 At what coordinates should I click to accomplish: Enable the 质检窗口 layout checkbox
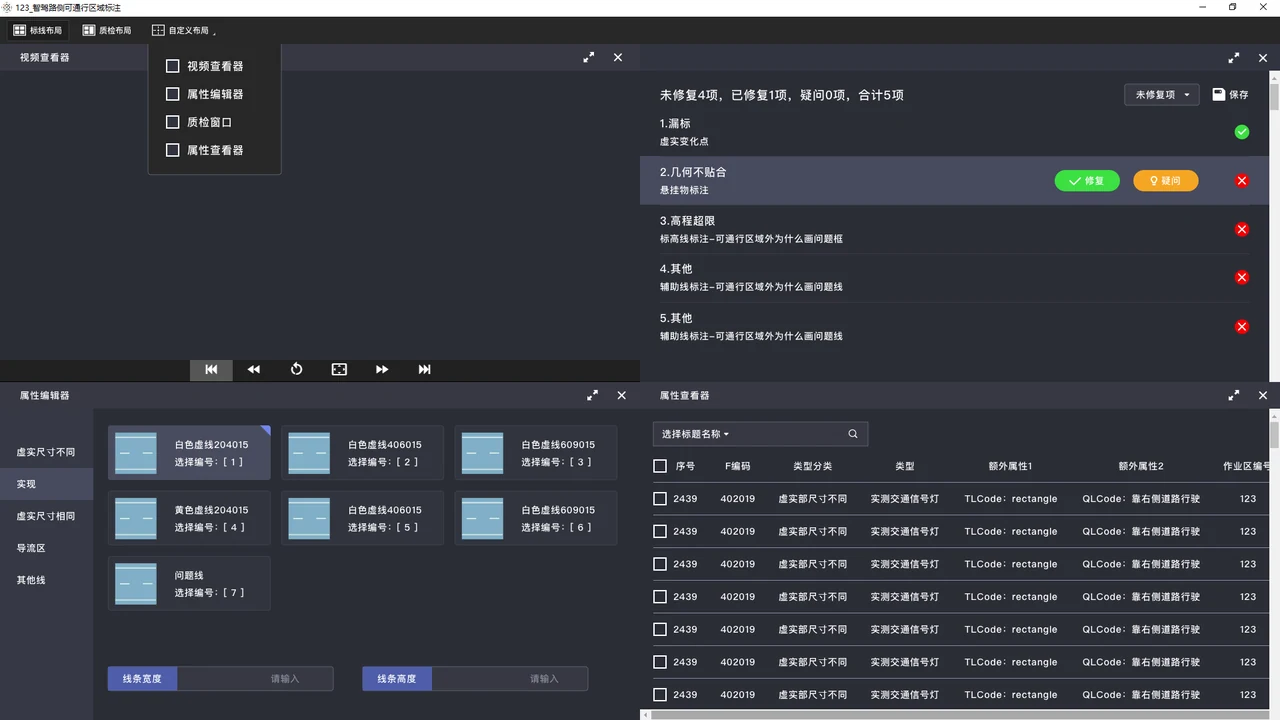click(172, 122)
